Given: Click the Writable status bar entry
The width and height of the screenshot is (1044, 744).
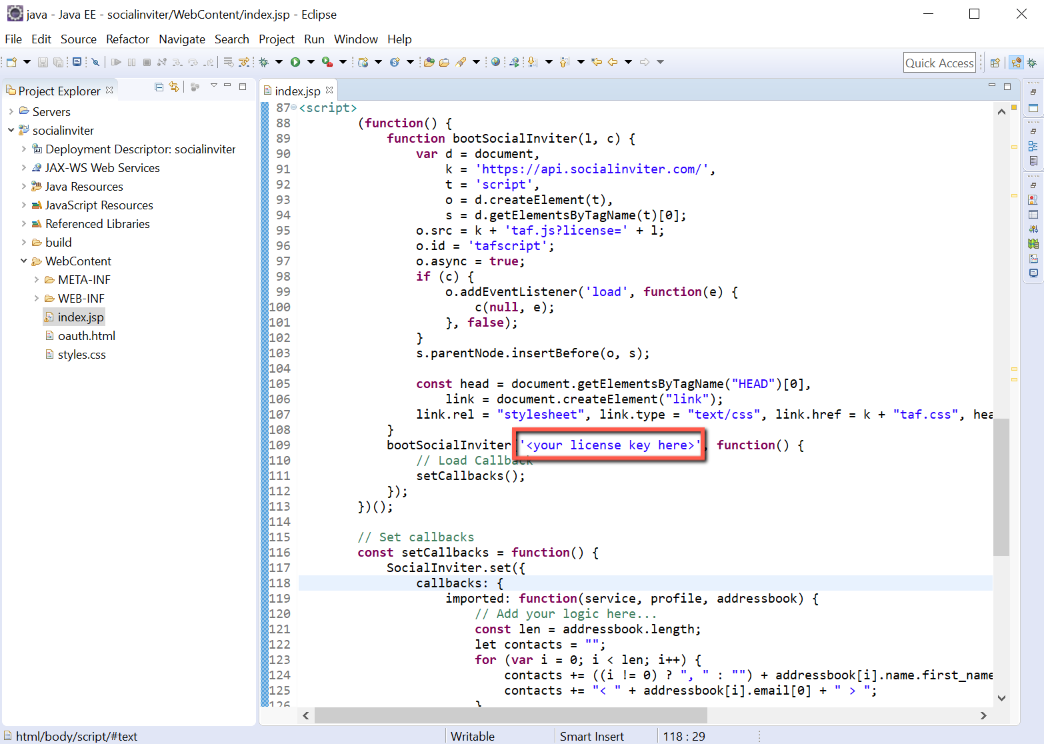Looking at the screenshot, I should point(472,736).
